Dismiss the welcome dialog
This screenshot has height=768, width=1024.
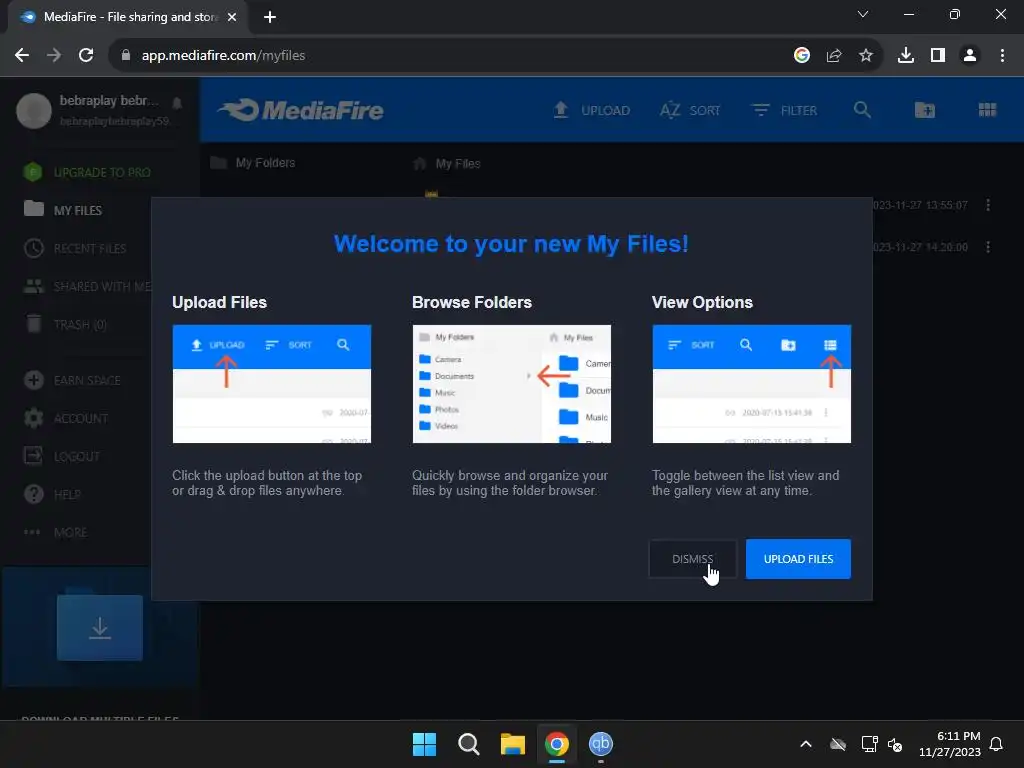(x=692, y=559)
